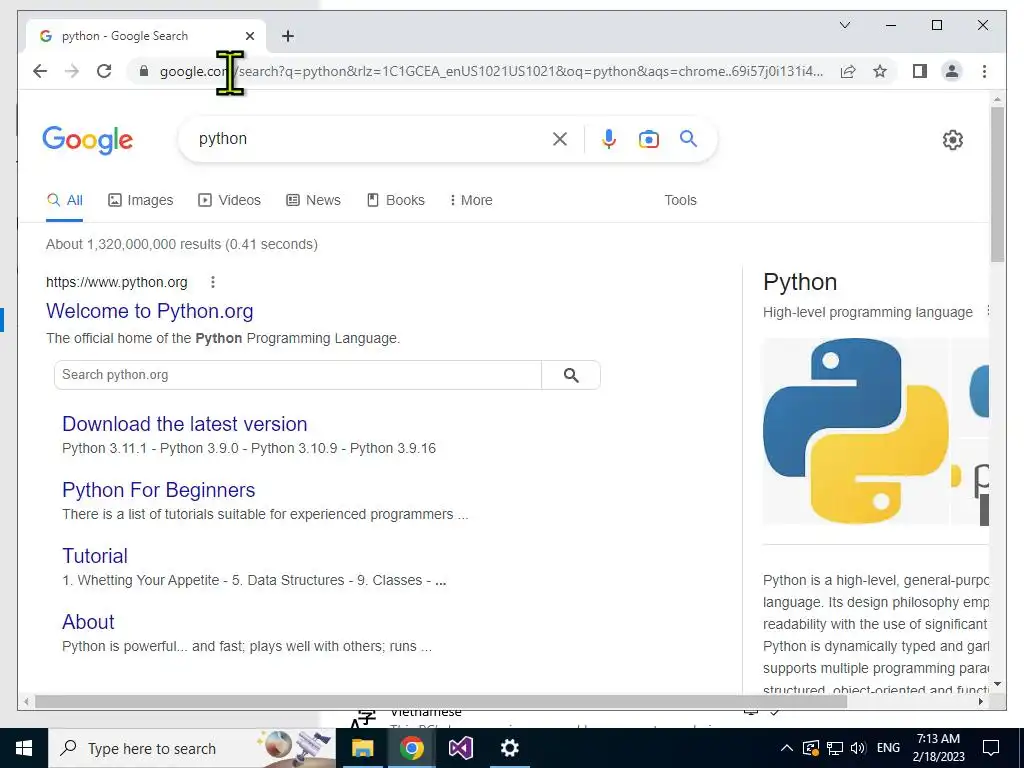
Task: Click 'High-level programming language' subtitle
Action: [868, 312]
